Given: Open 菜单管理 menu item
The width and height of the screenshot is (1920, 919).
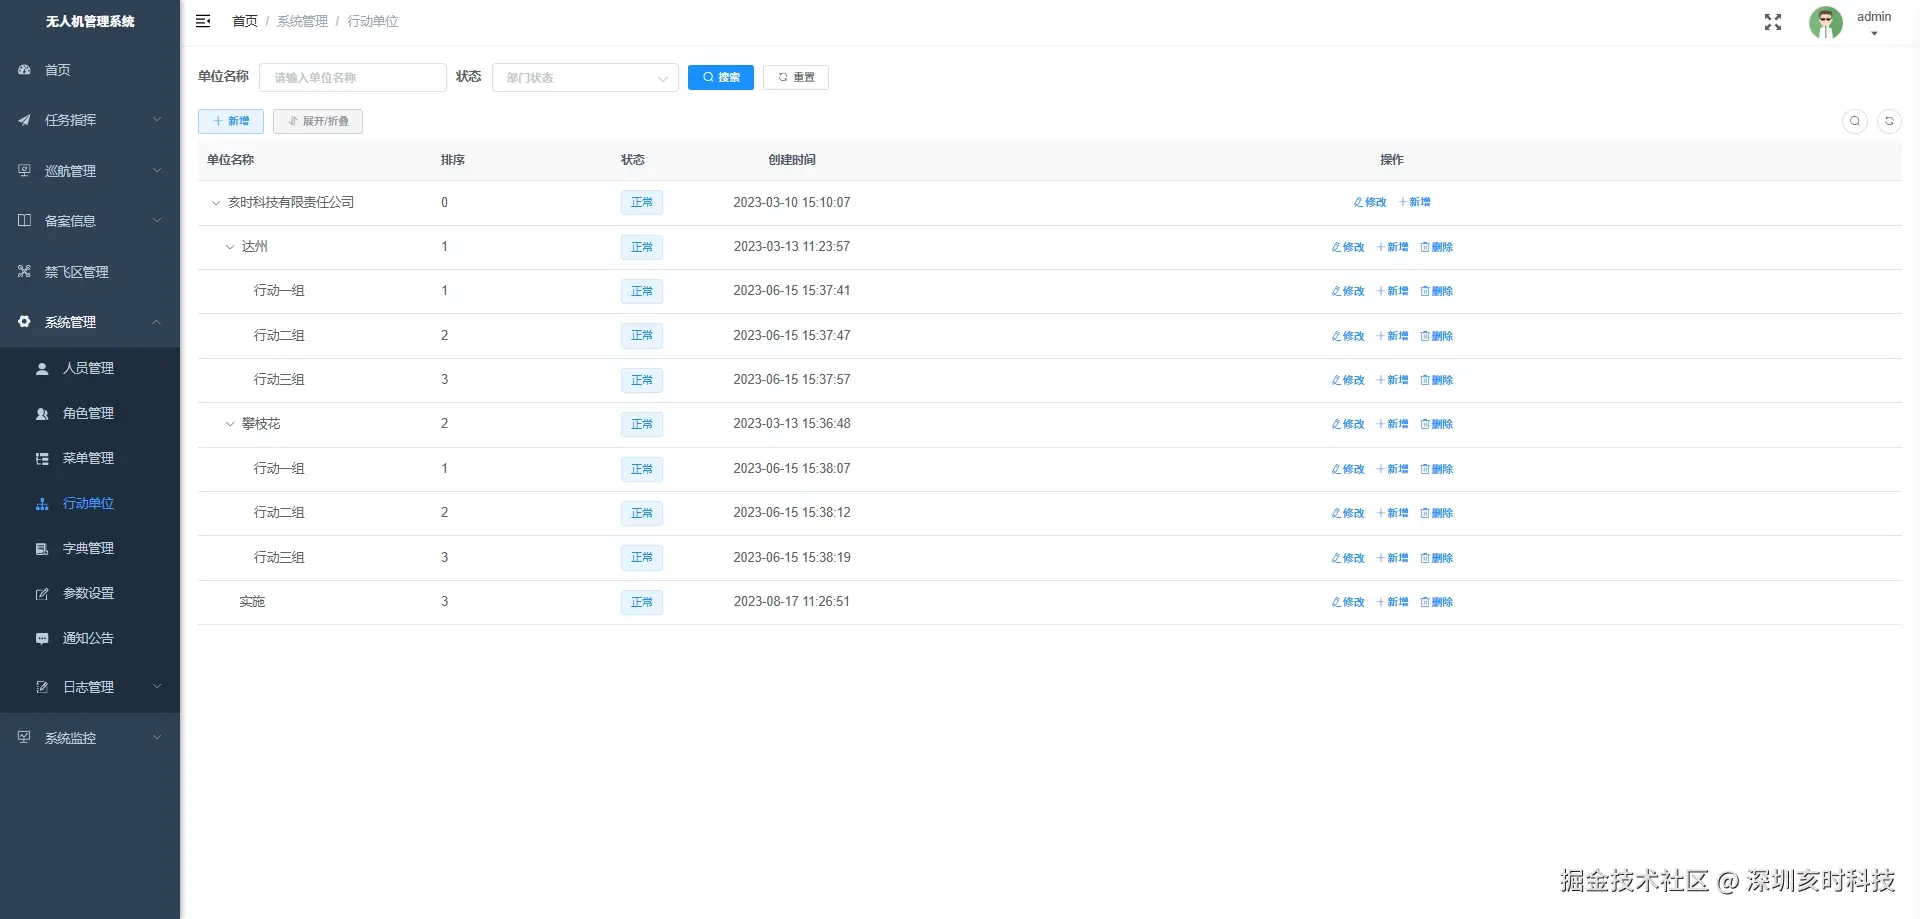Looking at the screenshot, I should [90, 459].
